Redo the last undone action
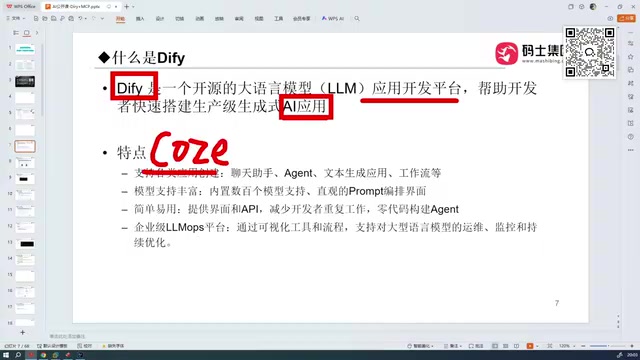Image resolution: width=640 pixels, height=360 pixels. pos(94,18)
